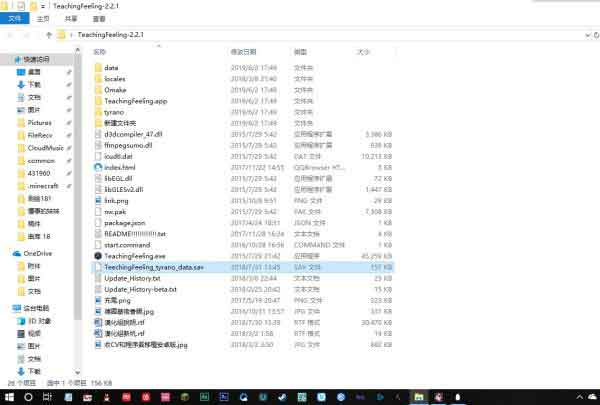Open Steam from the taskbar
The image size is (600, 405).
(282, 397)
